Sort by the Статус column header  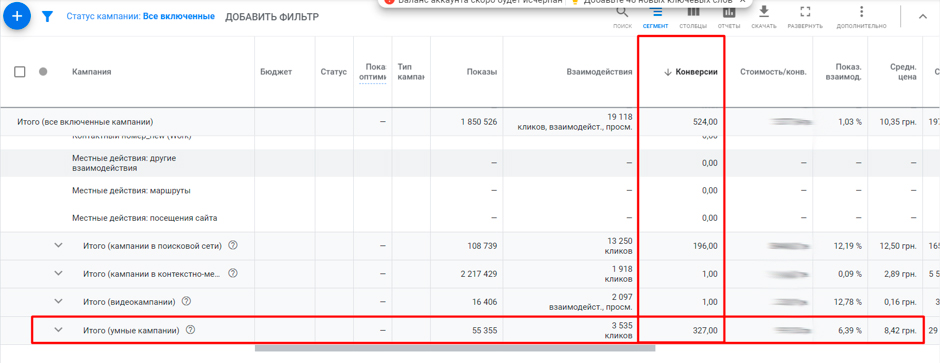tap(333, 72)
